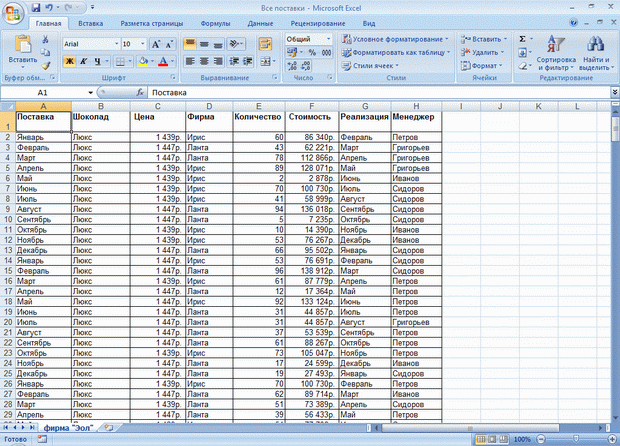Toggle wrap text
This screenshot has width=620, height=446.
click(x=265, y=44)
